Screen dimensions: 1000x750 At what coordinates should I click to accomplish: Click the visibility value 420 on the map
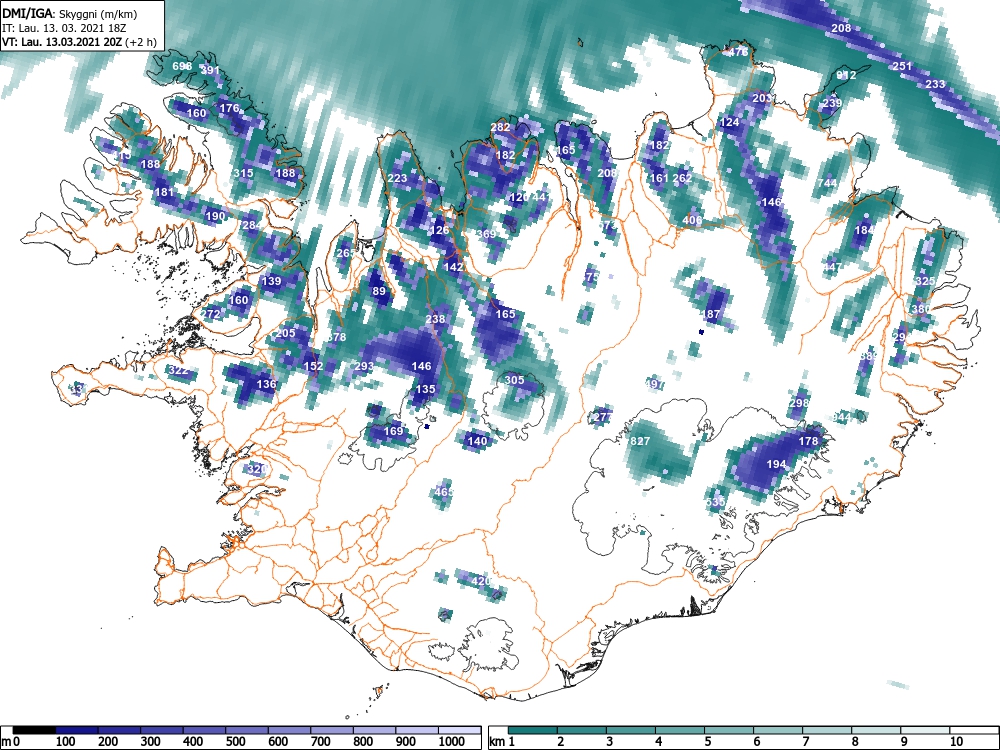pyautogui.click(x=481, y=581)
